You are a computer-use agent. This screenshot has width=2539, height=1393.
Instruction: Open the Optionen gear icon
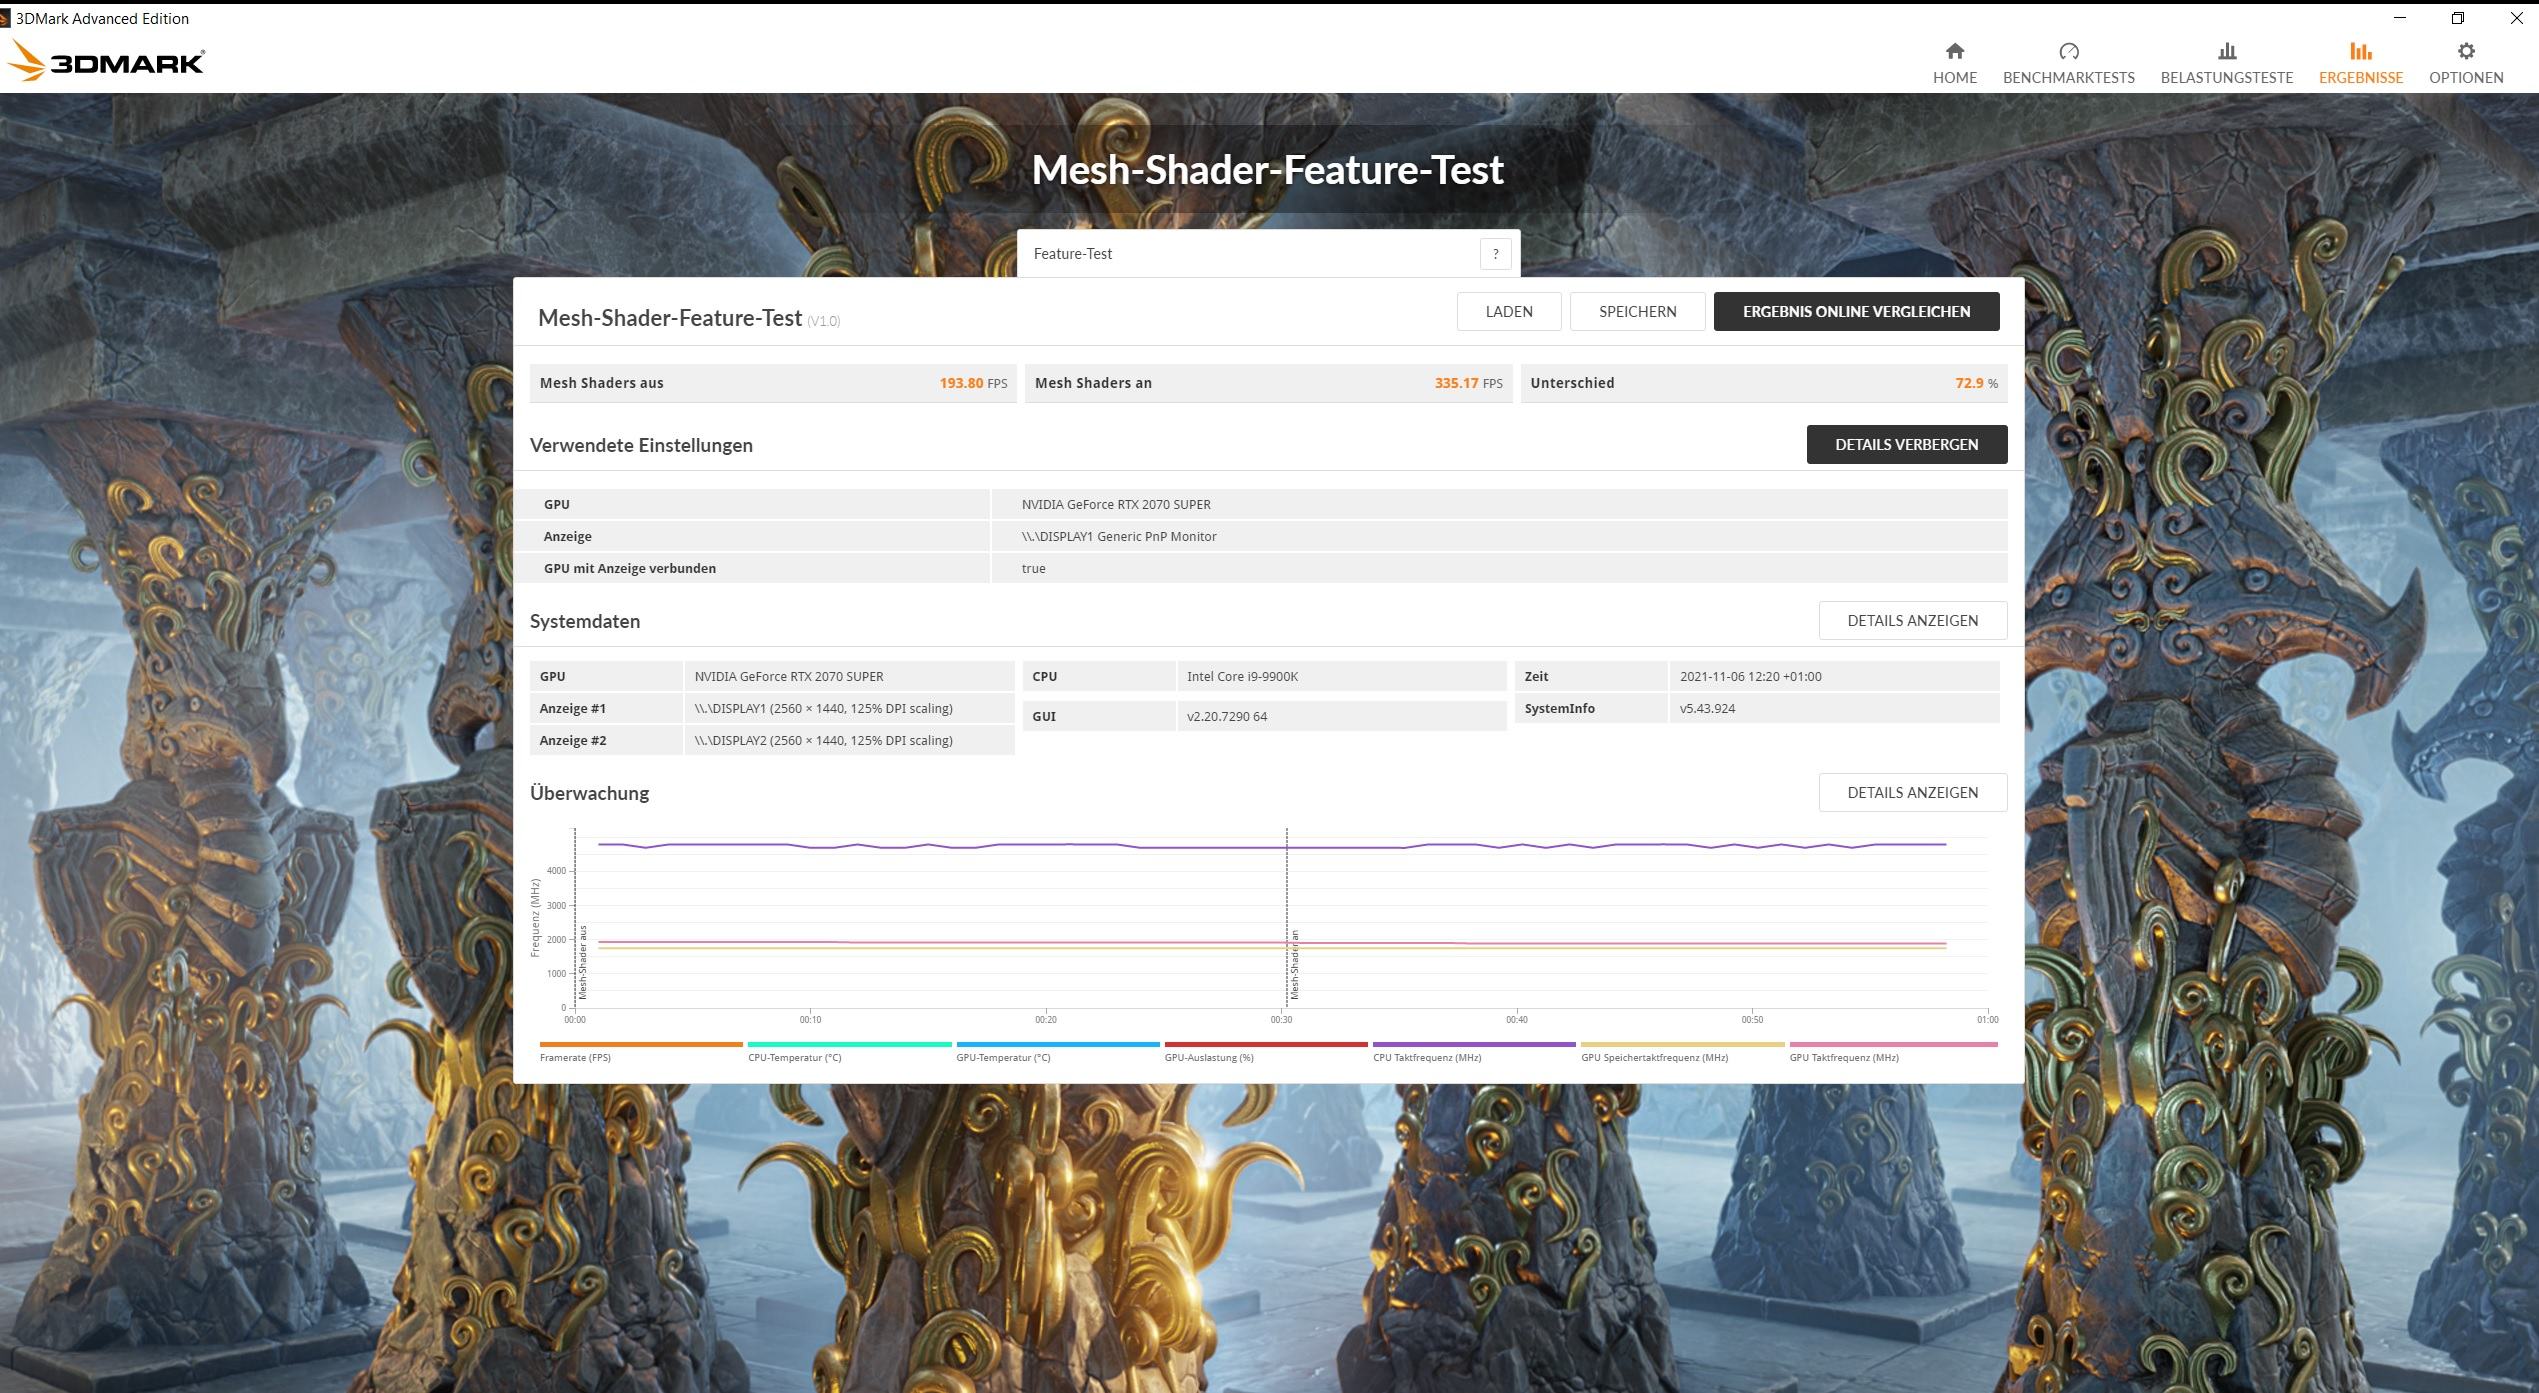[x=2466, y=51]
